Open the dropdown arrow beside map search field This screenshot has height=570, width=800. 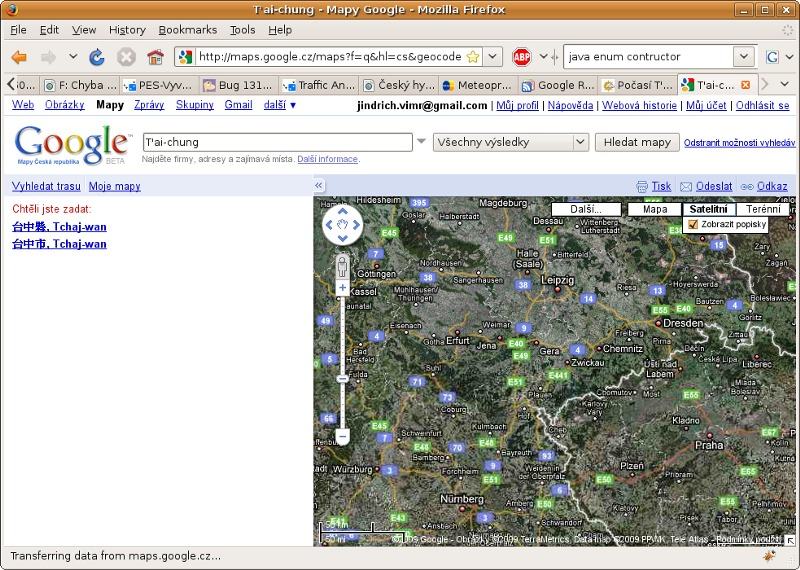click(x=421, y=141)
